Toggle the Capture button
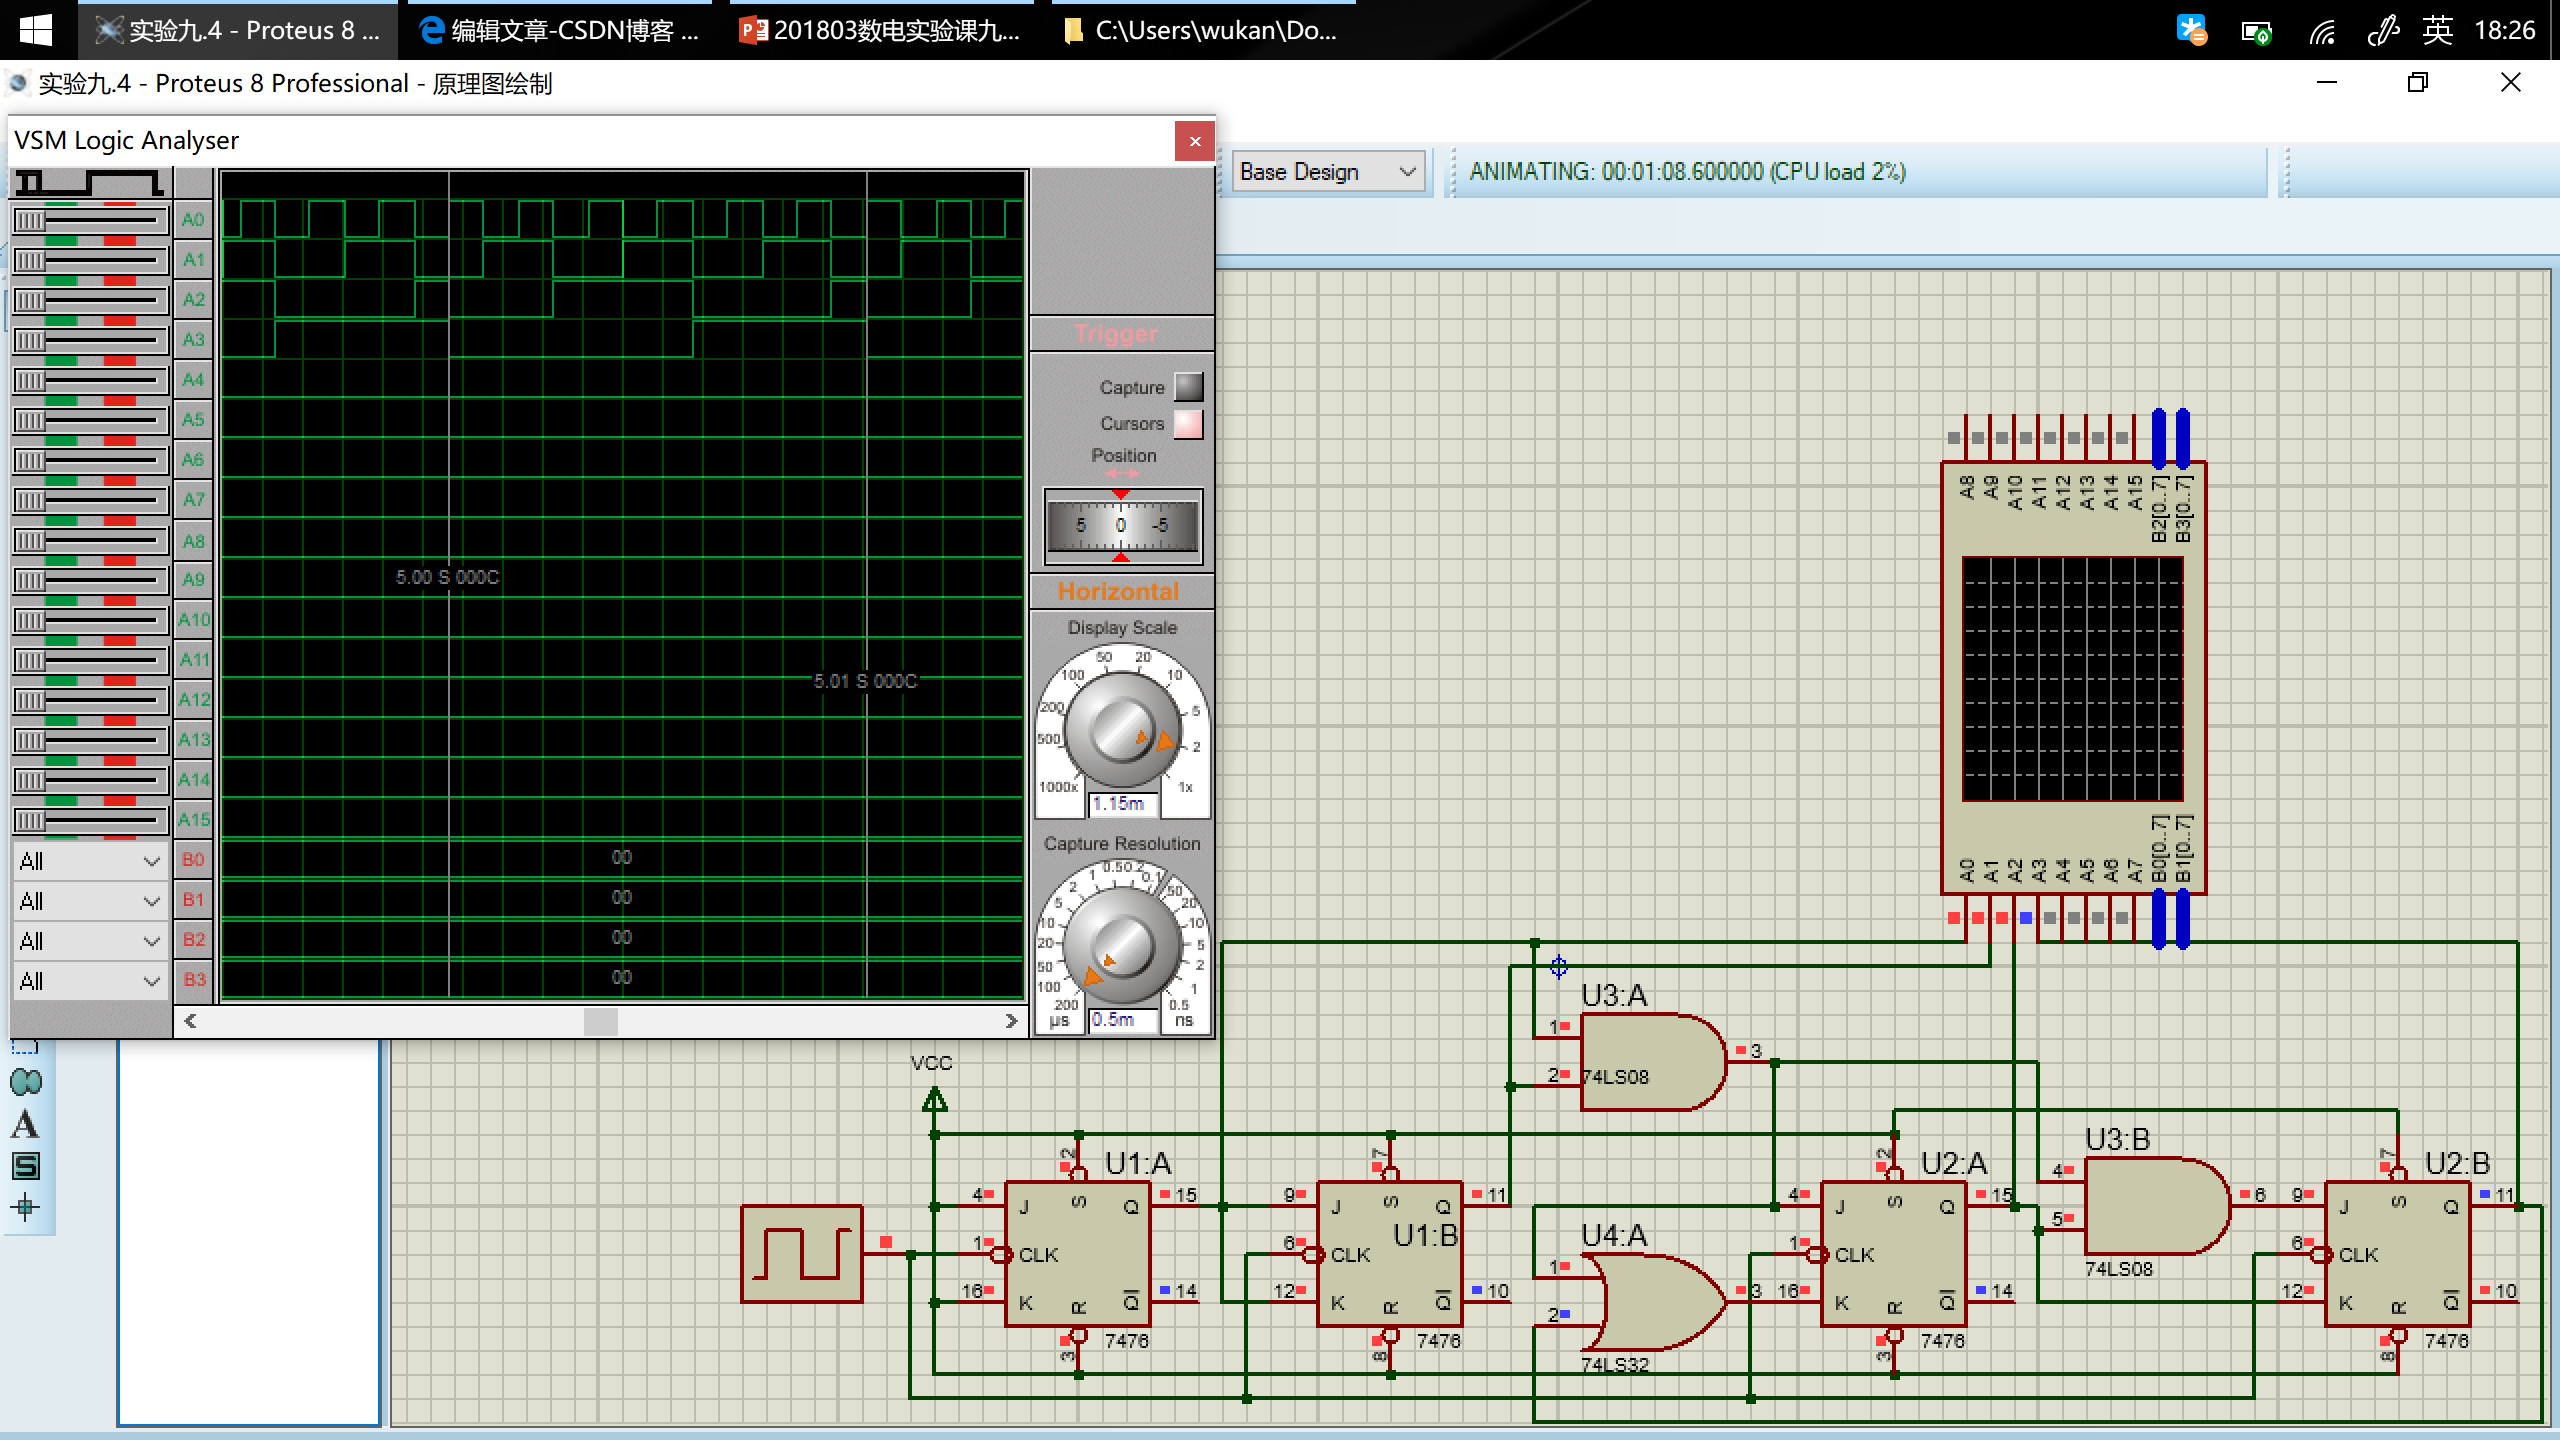The height and width of the screenshot is (1440, 2560). coord(1188,387)
